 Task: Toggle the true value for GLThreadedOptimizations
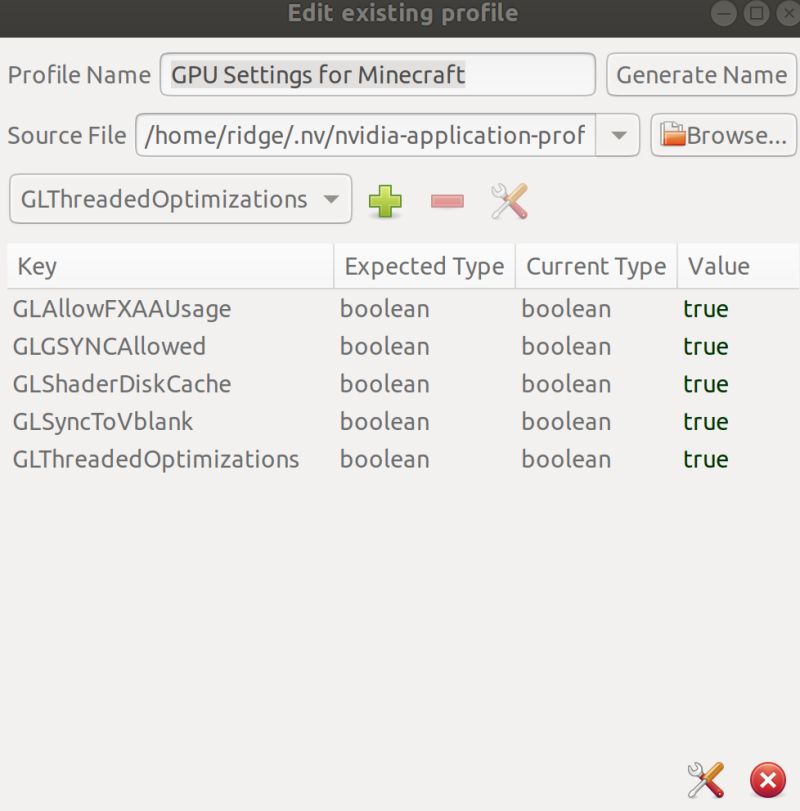706,459
